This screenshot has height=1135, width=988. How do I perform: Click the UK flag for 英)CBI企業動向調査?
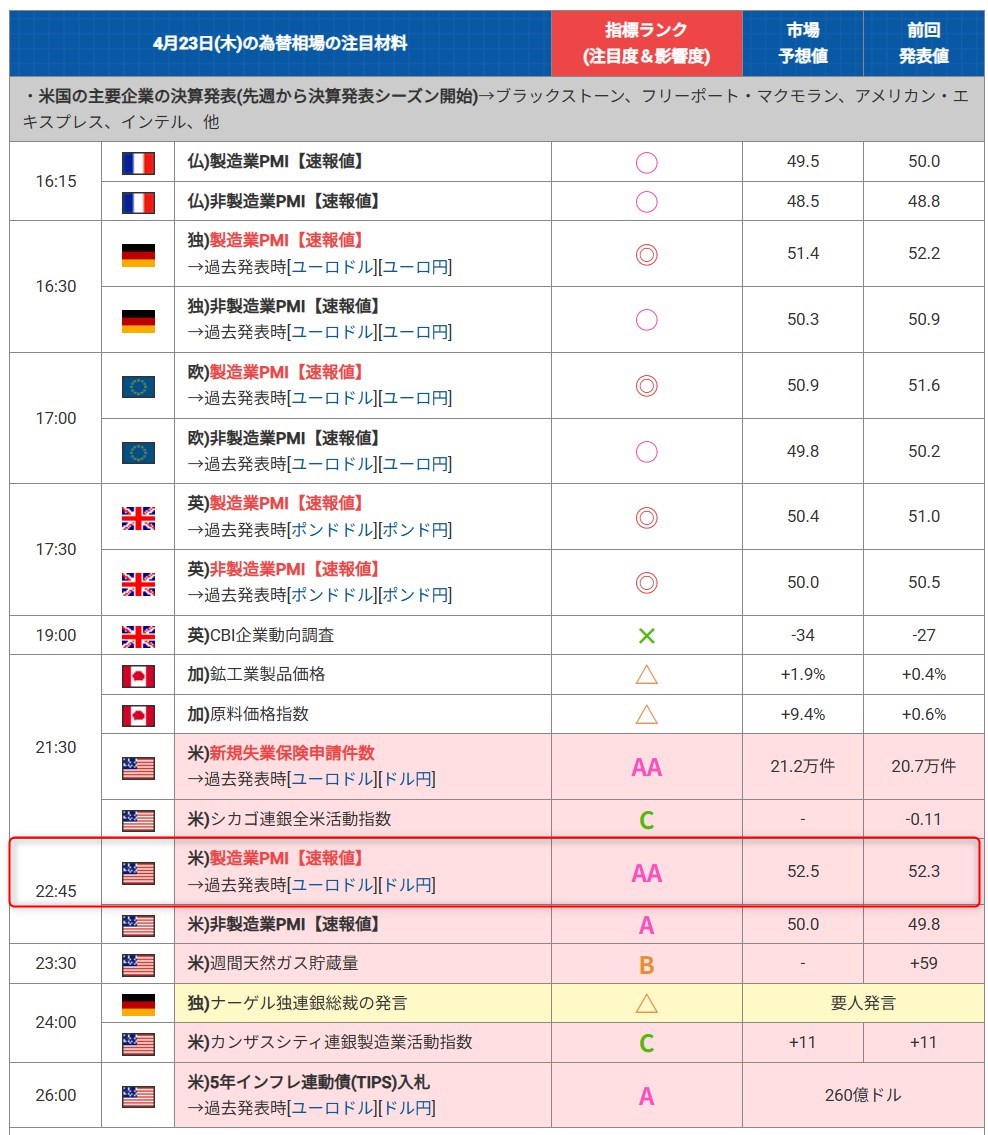(x=138, y=636)
